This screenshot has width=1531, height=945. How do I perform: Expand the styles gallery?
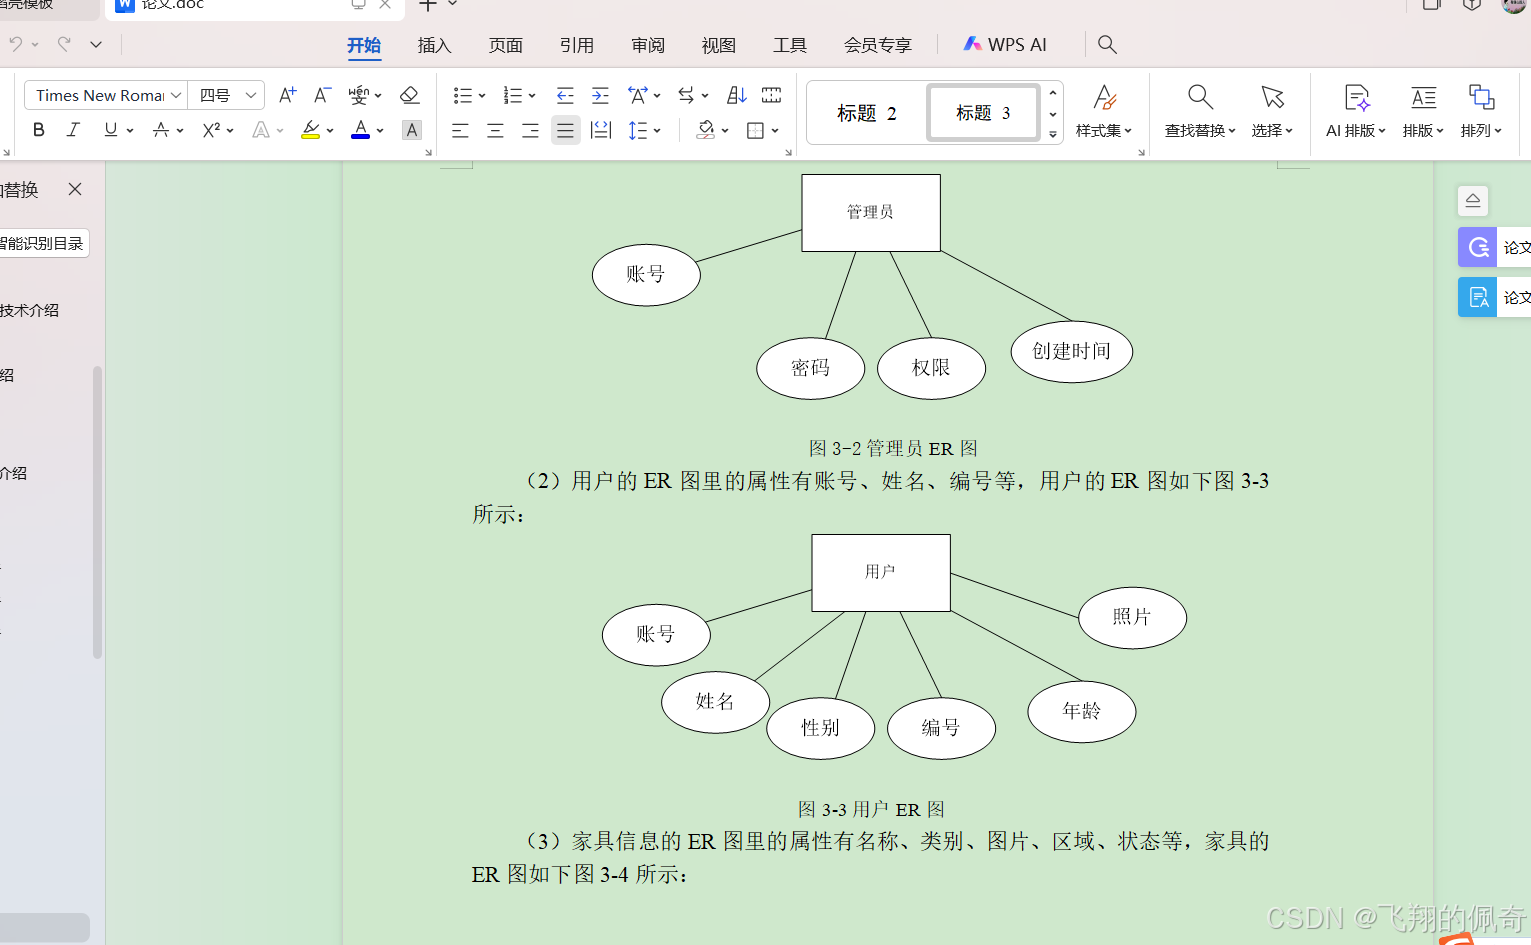1053,134
